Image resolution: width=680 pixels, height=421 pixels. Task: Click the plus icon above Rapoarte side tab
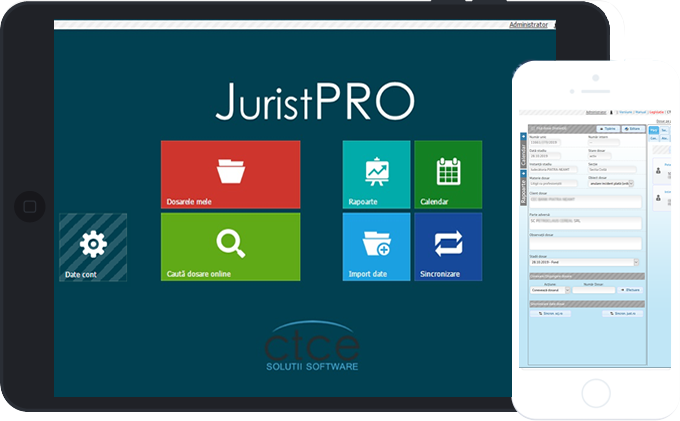[x=523, y=173]
